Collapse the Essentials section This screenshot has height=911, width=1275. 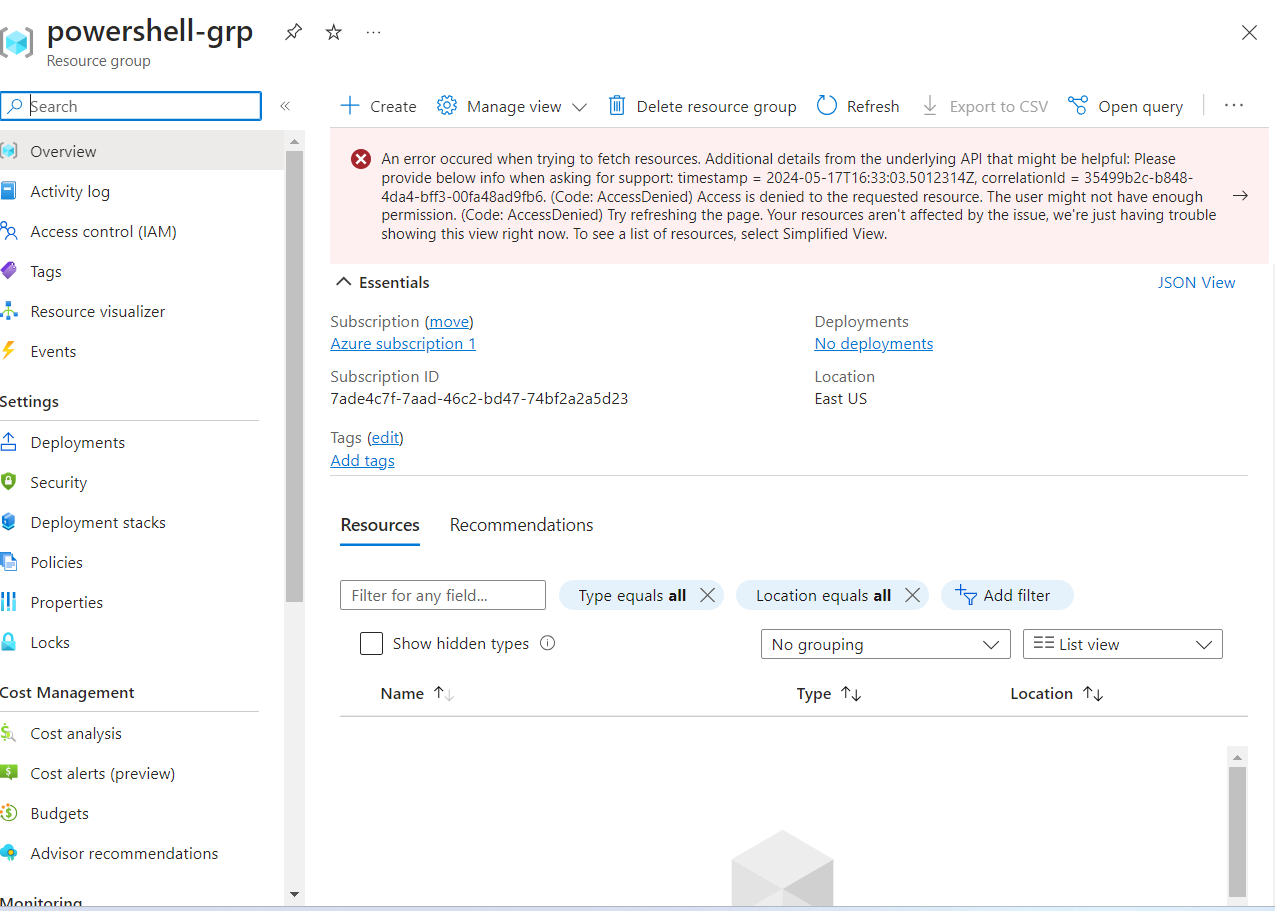pos(381,283)
